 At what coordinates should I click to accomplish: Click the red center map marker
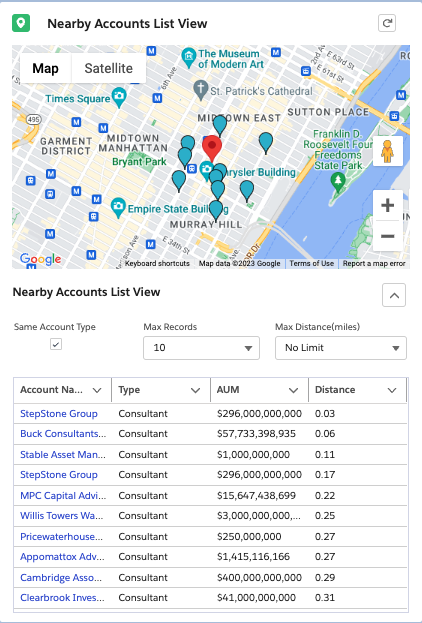(212, 148)
